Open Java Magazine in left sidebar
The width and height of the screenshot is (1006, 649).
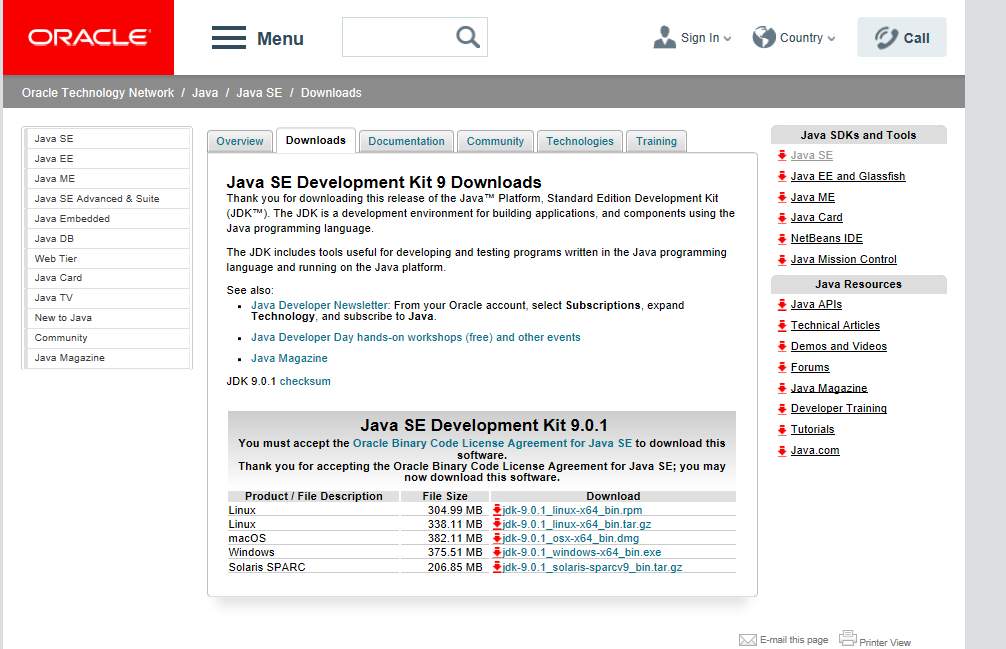(108, 358)
